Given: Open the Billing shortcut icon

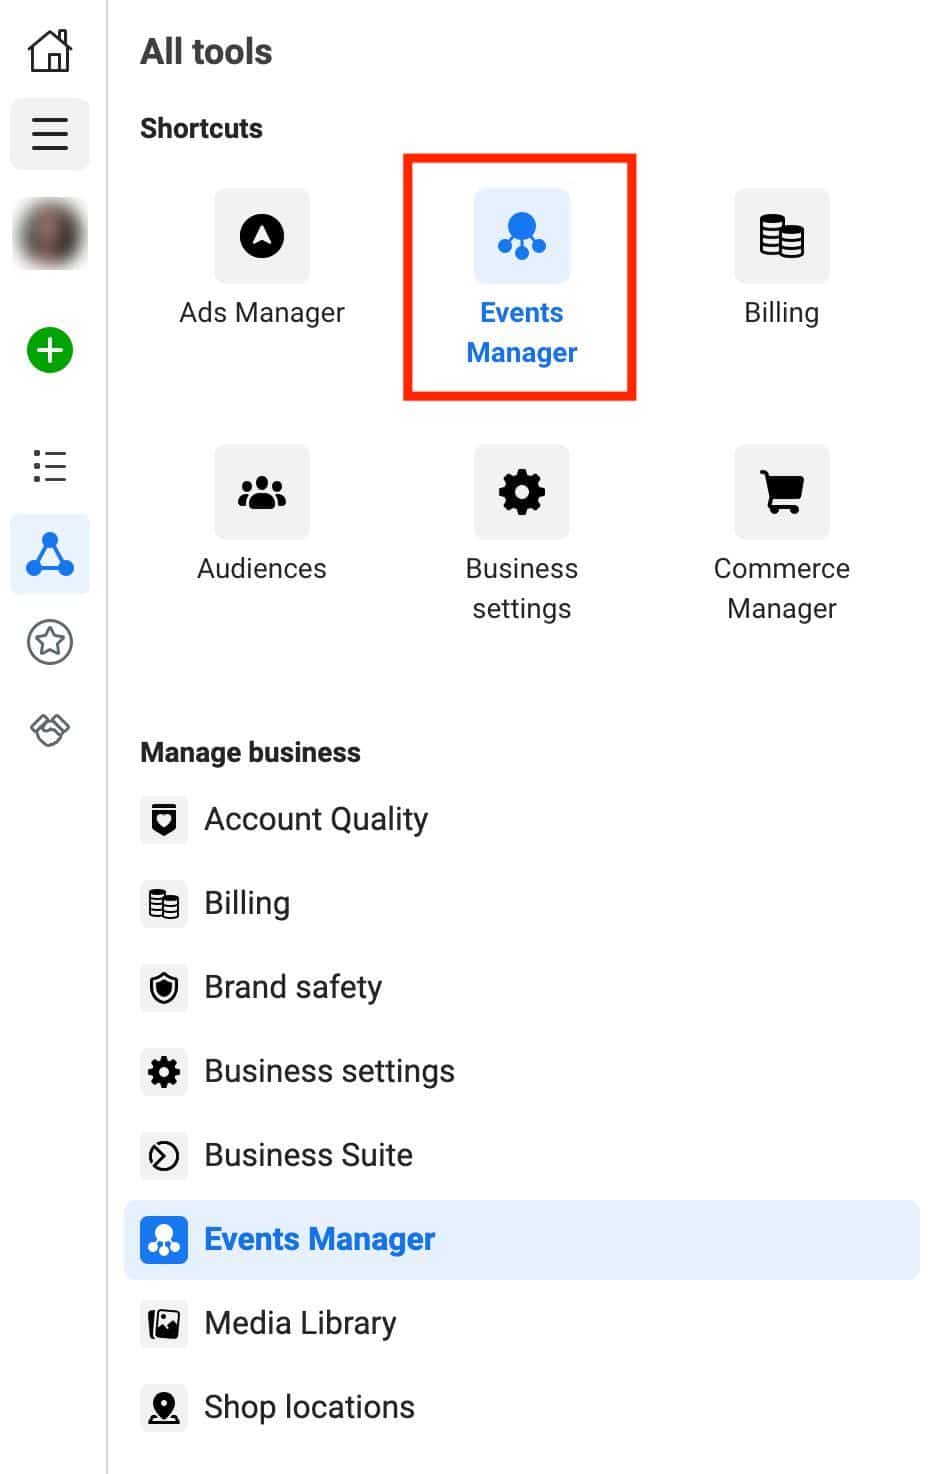Looking at the screenshot, I should pos(781,236).
